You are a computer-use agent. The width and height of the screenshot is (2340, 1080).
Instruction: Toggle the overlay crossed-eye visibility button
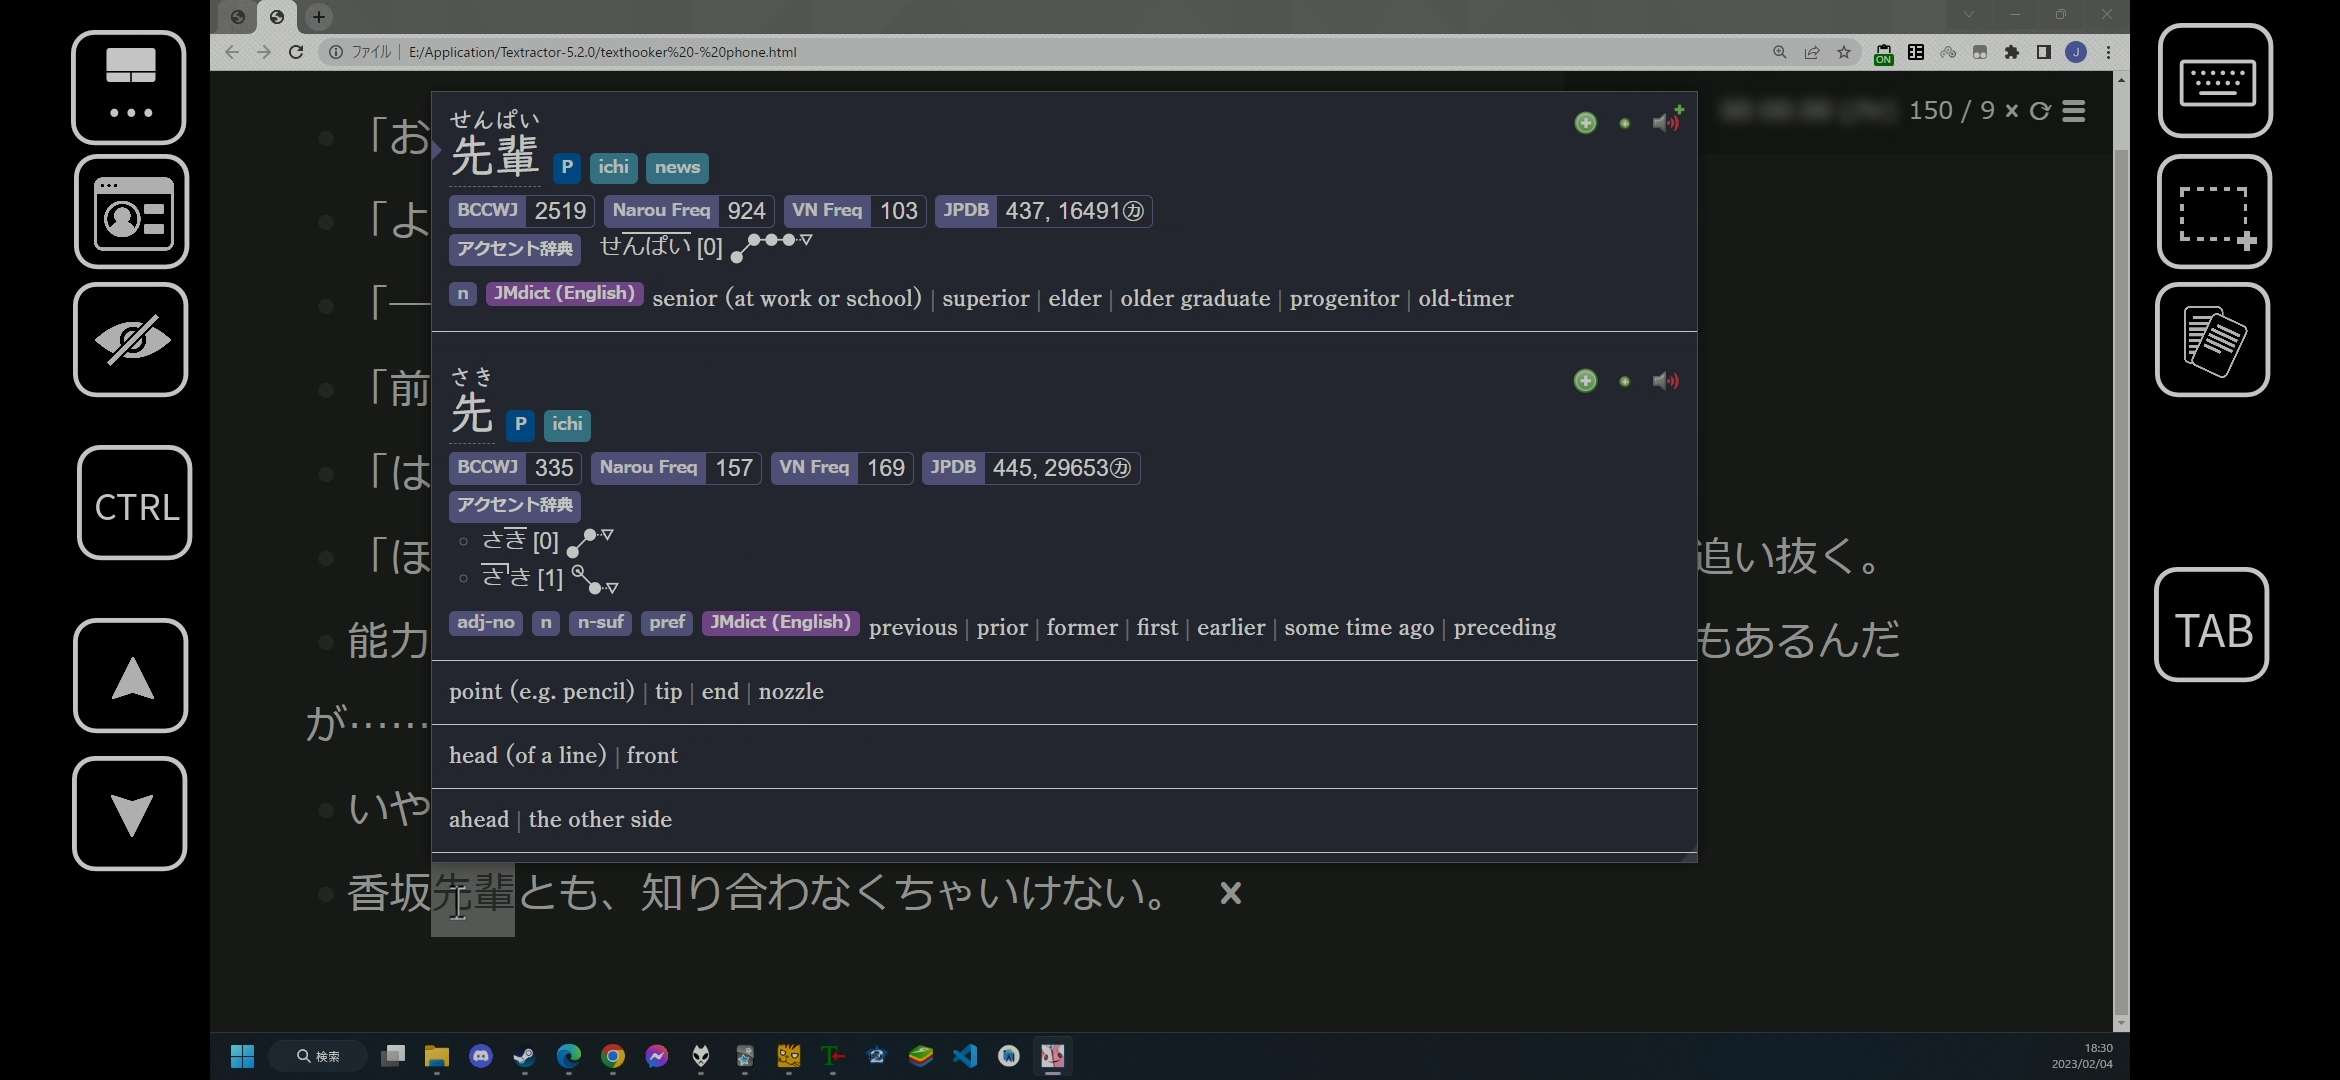tap(131, 340)
